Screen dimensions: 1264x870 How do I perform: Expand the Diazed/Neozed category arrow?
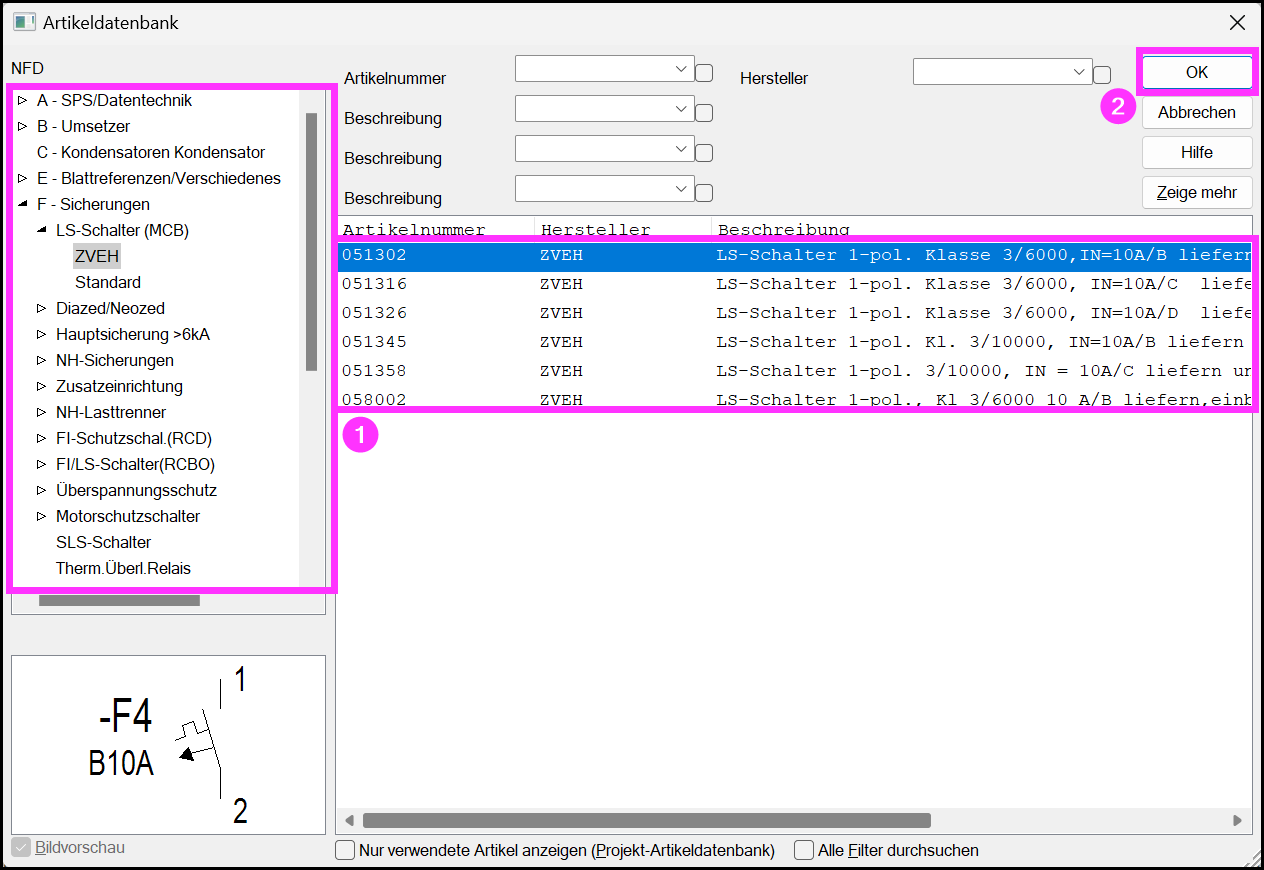42,309
